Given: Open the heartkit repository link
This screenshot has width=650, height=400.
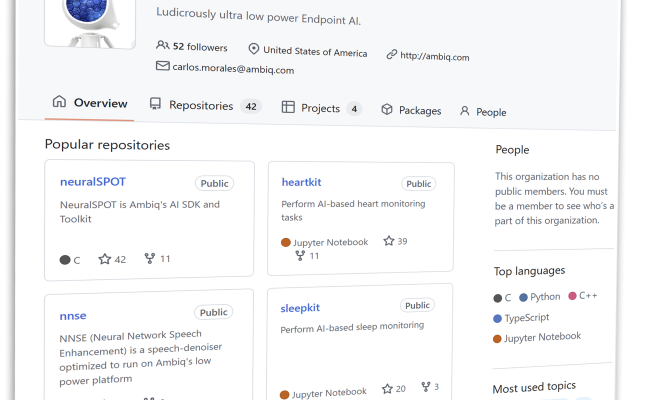Looking at the screenshot, I should pyautogui.click(x=301, y=182).
